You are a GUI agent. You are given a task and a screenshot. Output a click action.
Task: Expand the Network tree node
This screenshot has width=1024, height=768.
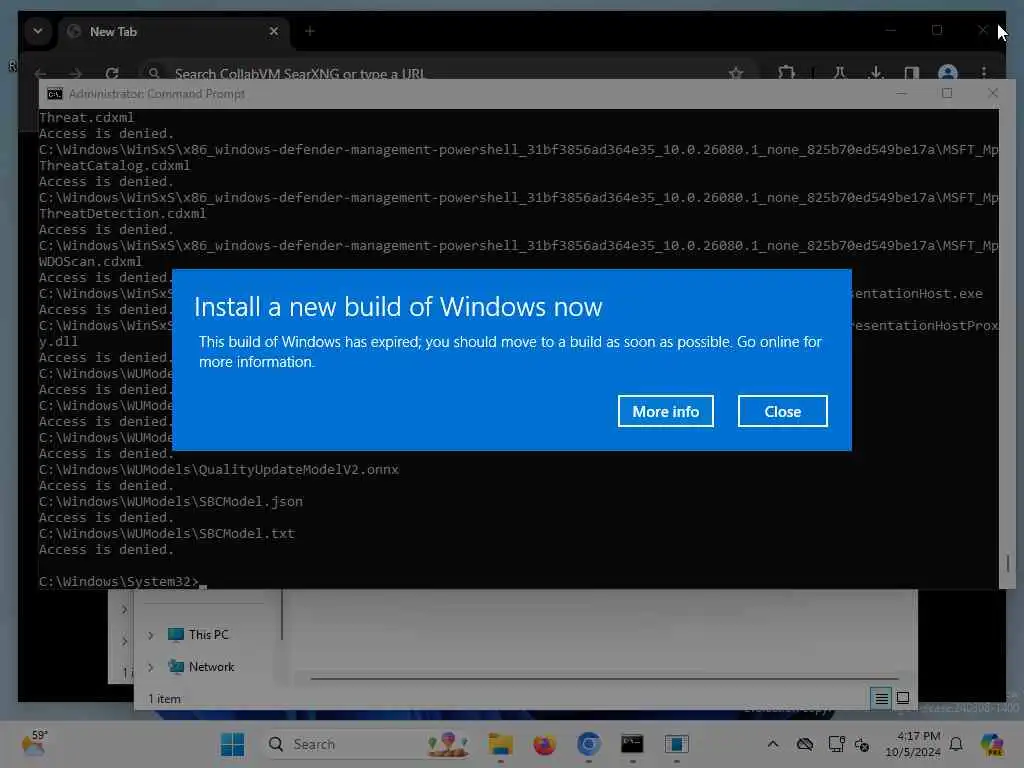click(151, 667)
